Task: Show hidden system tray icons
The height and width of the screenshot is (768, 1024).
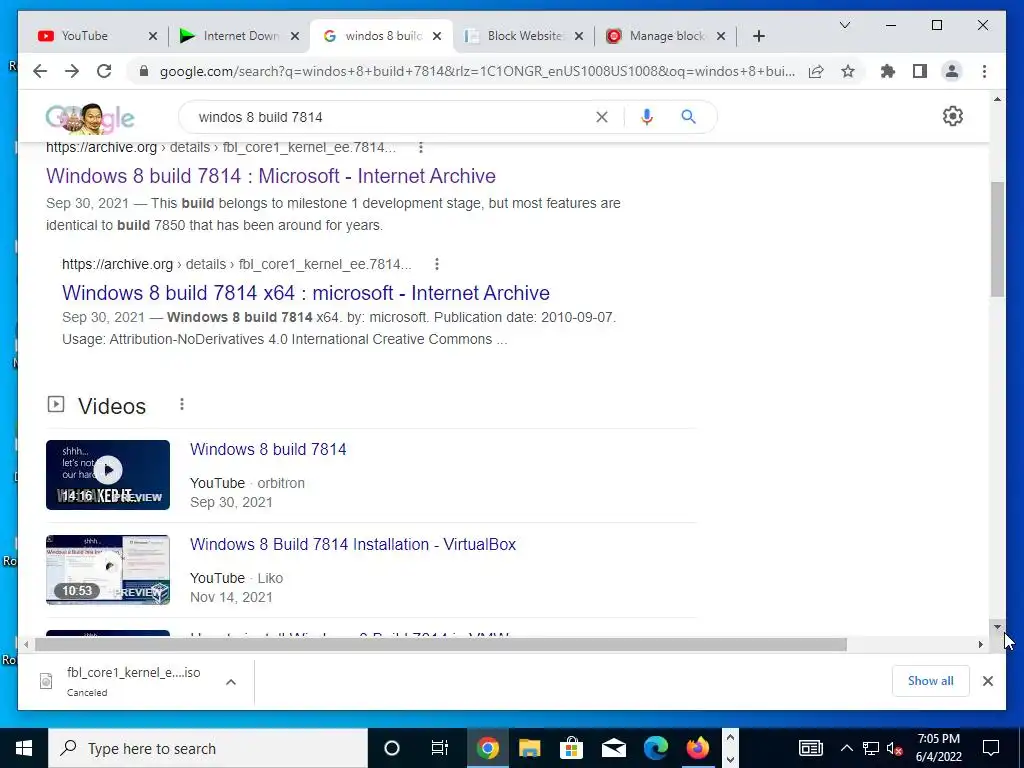Action: pyautogui.click(x=846, y=748)
